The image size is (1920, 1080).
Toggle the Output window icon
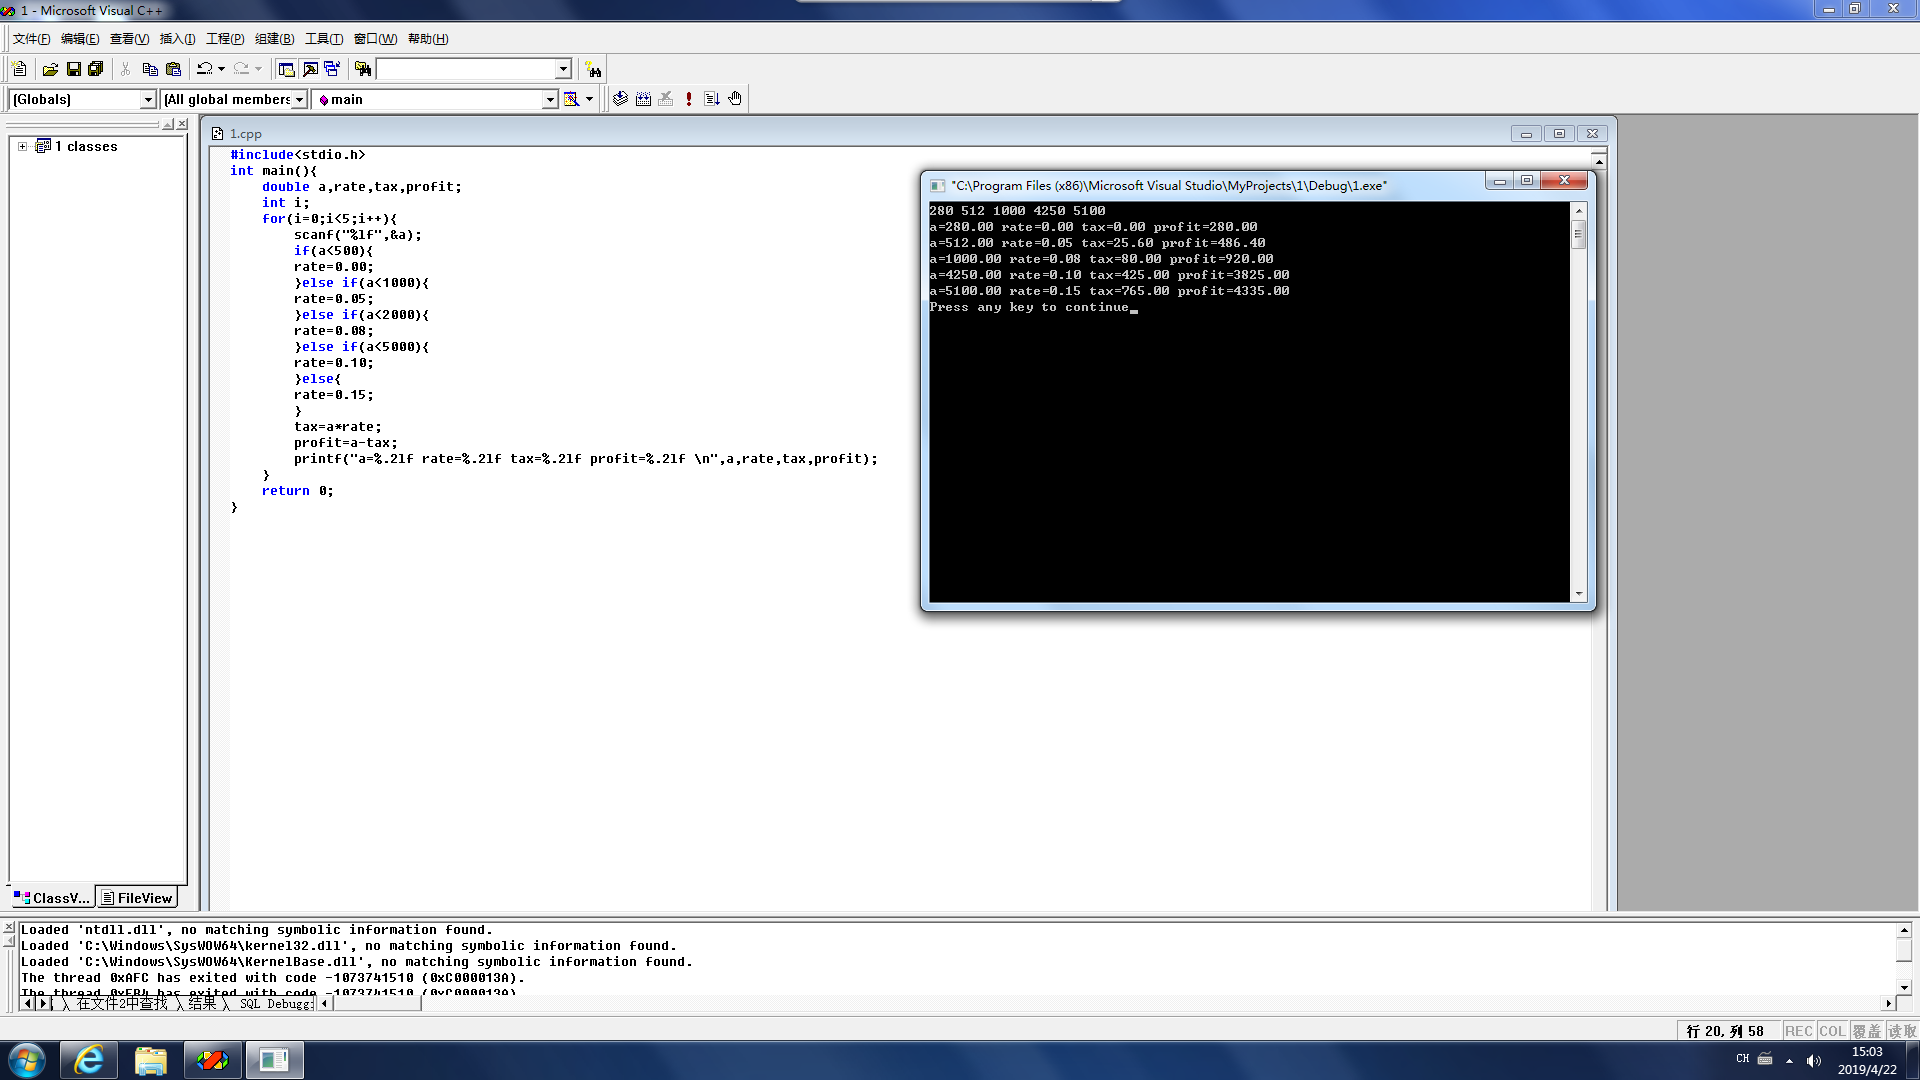[x=310, y=69]
